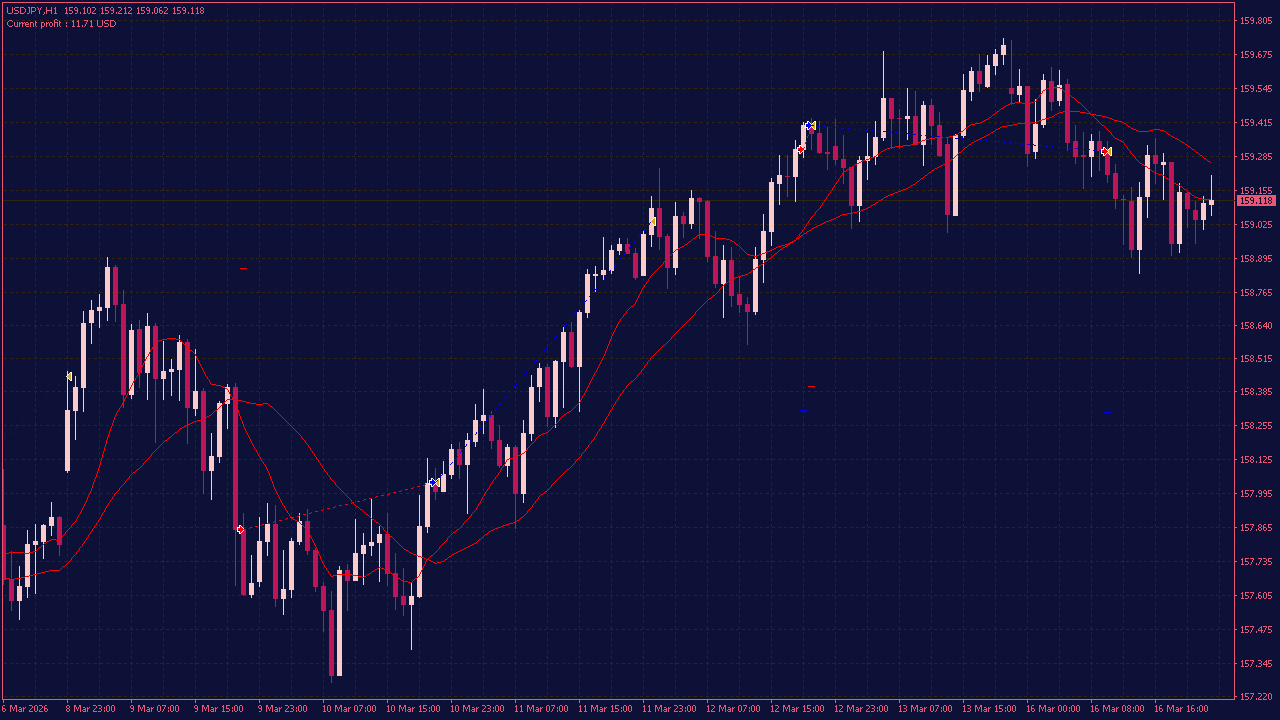Click the 6 Mar 2026 date label

coord(25,709)
